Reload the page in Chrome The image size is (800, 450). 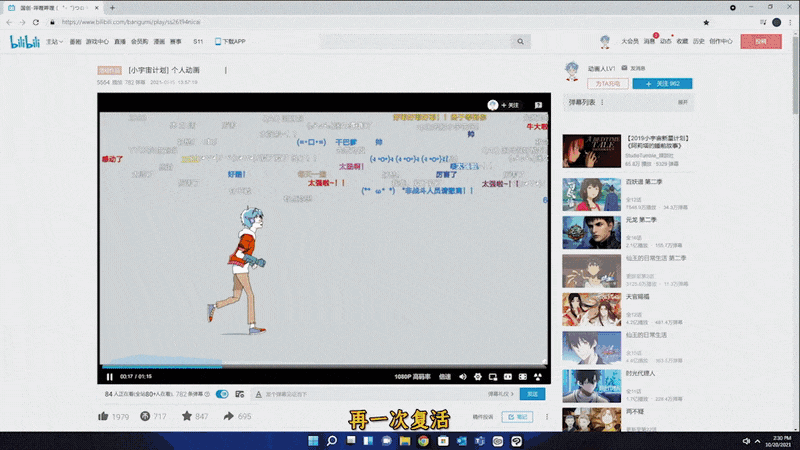36,22
